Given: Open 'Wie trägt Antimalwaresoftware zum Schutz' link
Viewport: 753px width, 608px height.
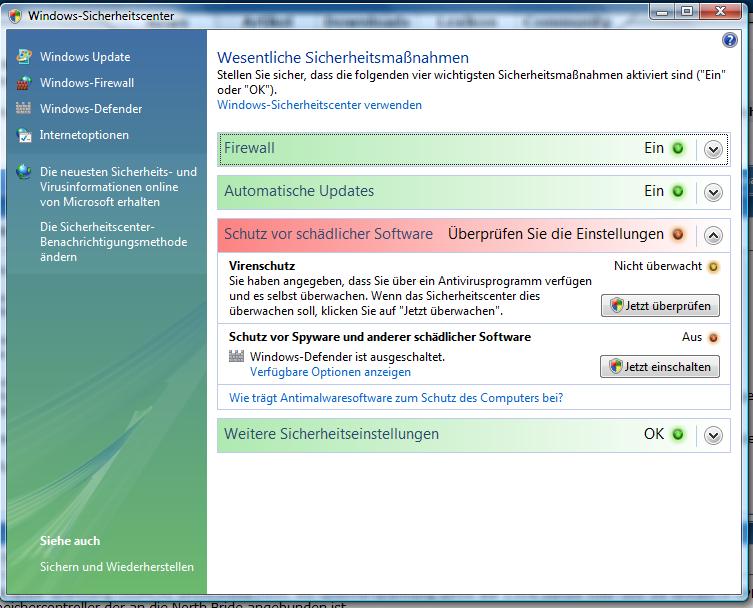Looking at the screenshot, I should [396, 398].
